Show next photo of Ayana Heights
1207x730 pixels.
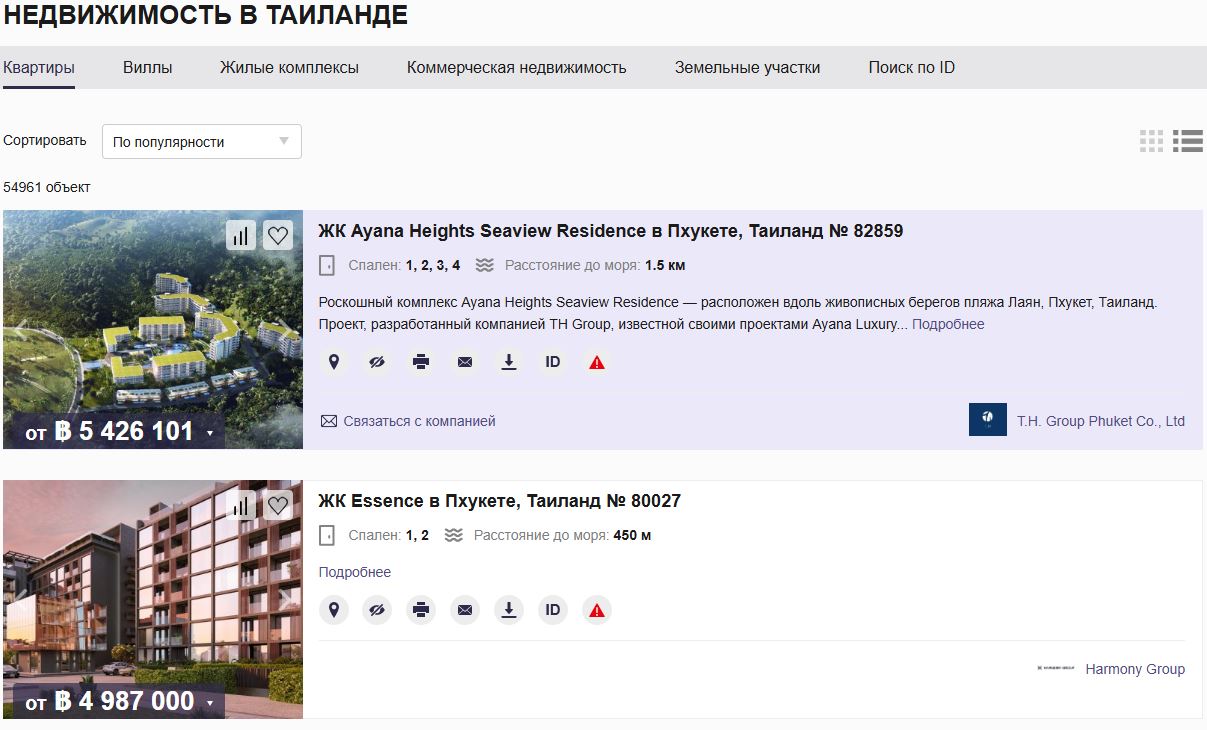289,330
